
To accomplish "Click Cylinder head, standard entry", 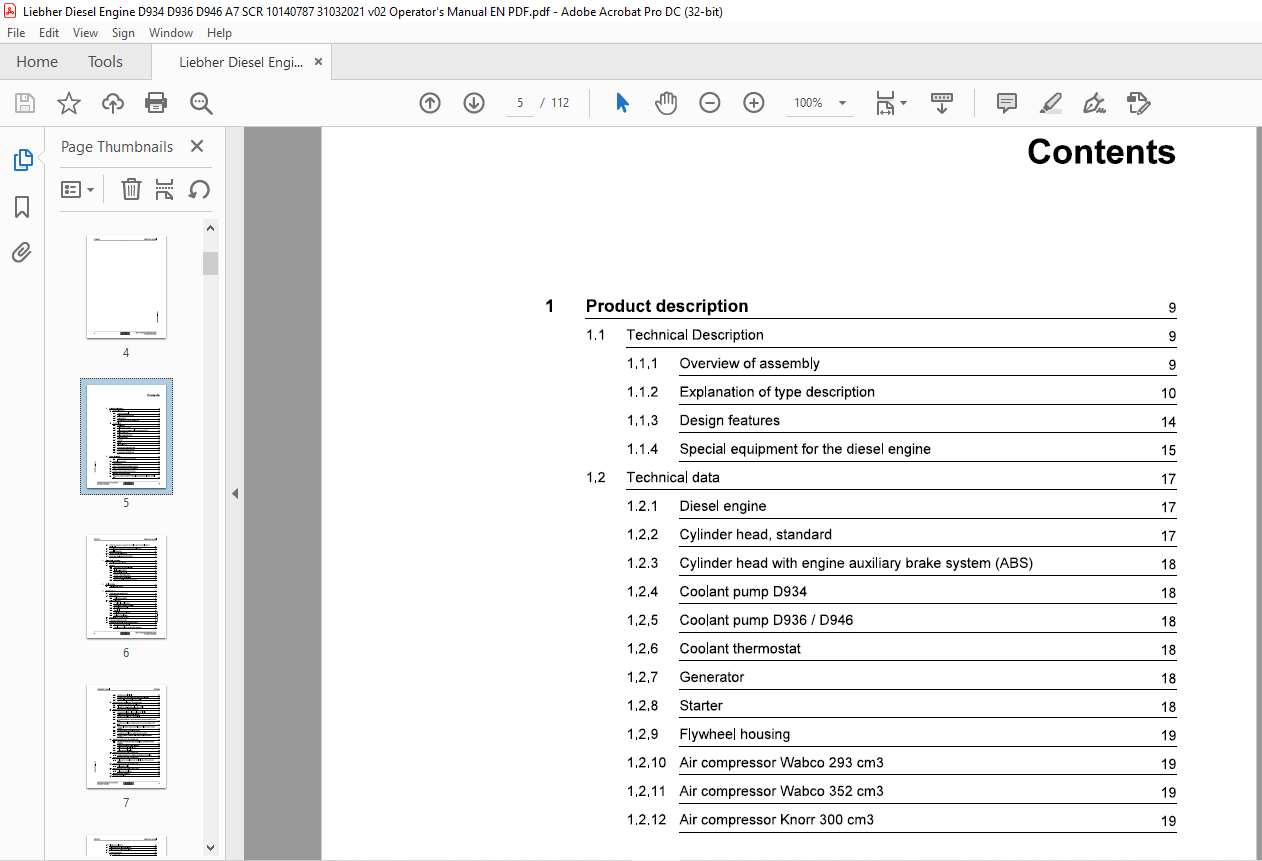I will pos(755,534).
